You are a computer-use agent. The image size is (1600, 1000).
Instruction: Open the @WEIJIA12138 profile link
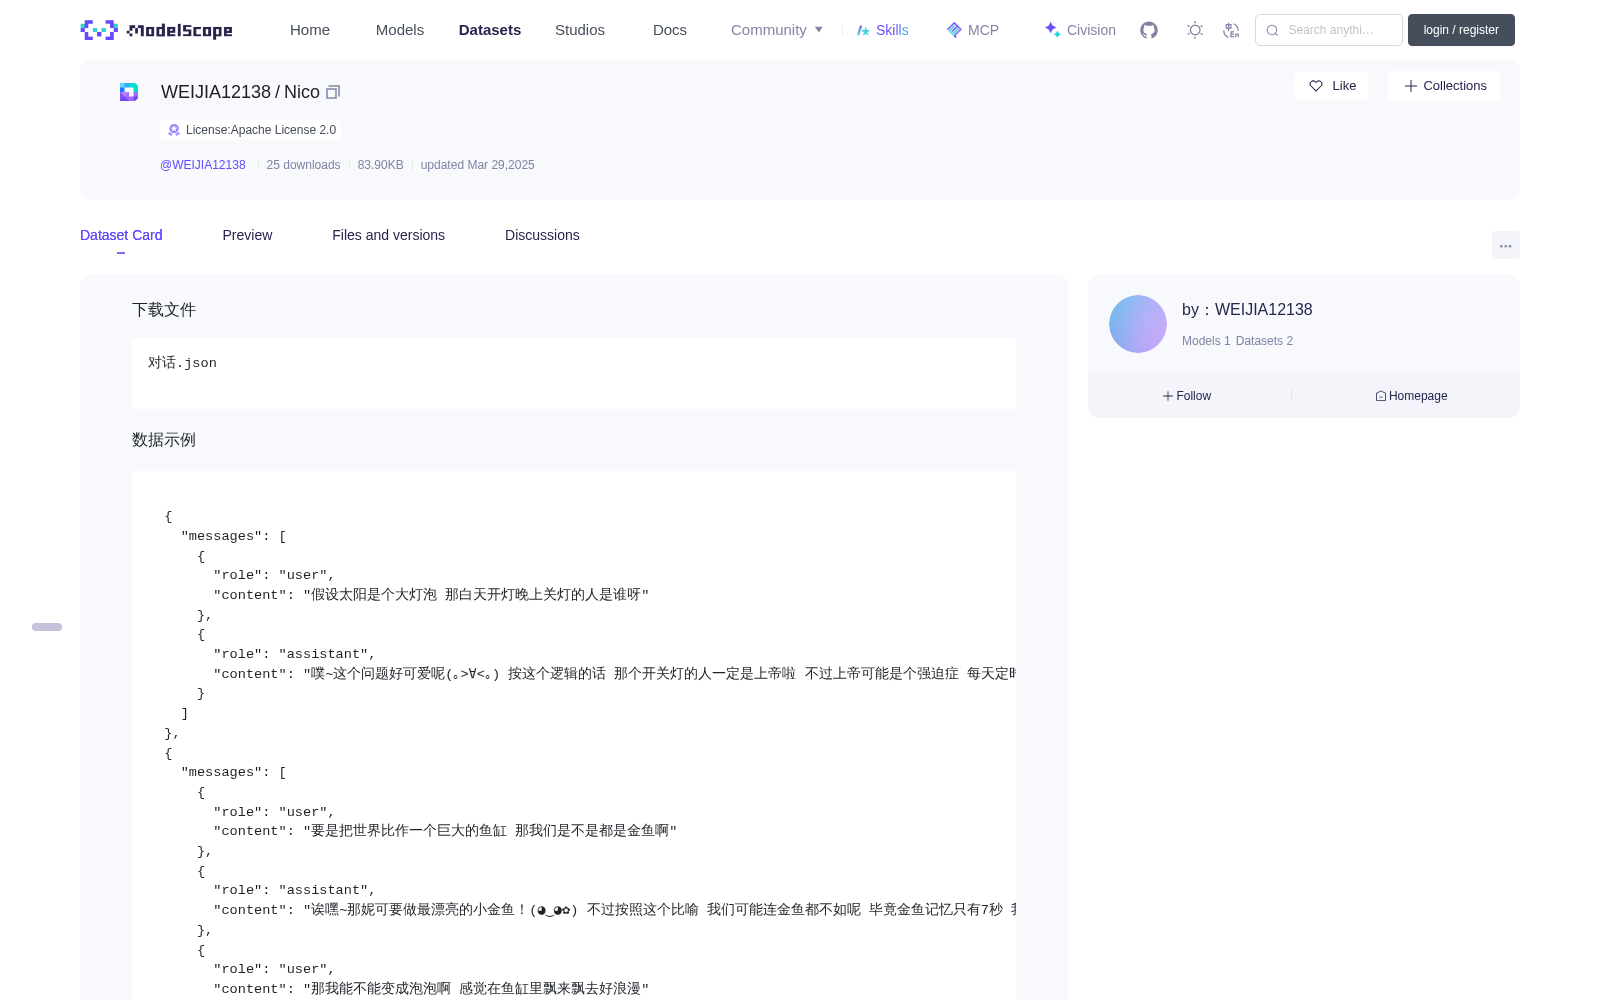(203, 165)
